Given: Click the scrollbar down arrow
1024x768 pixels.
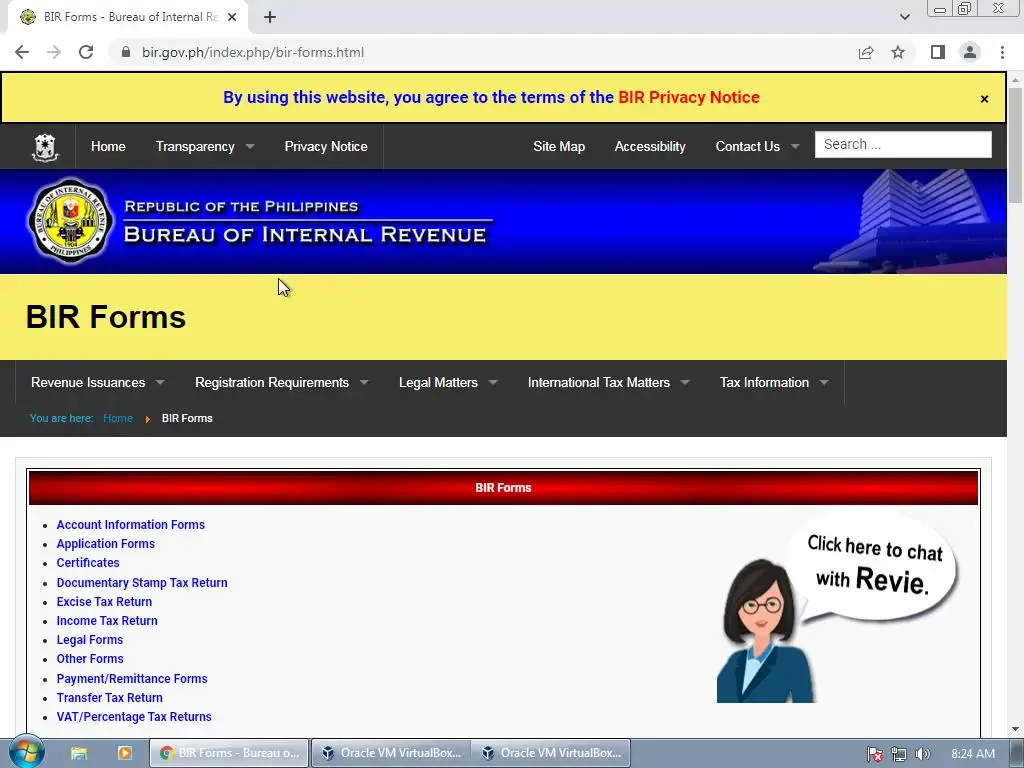Looking at the screenshot, I should (1015, 729).
